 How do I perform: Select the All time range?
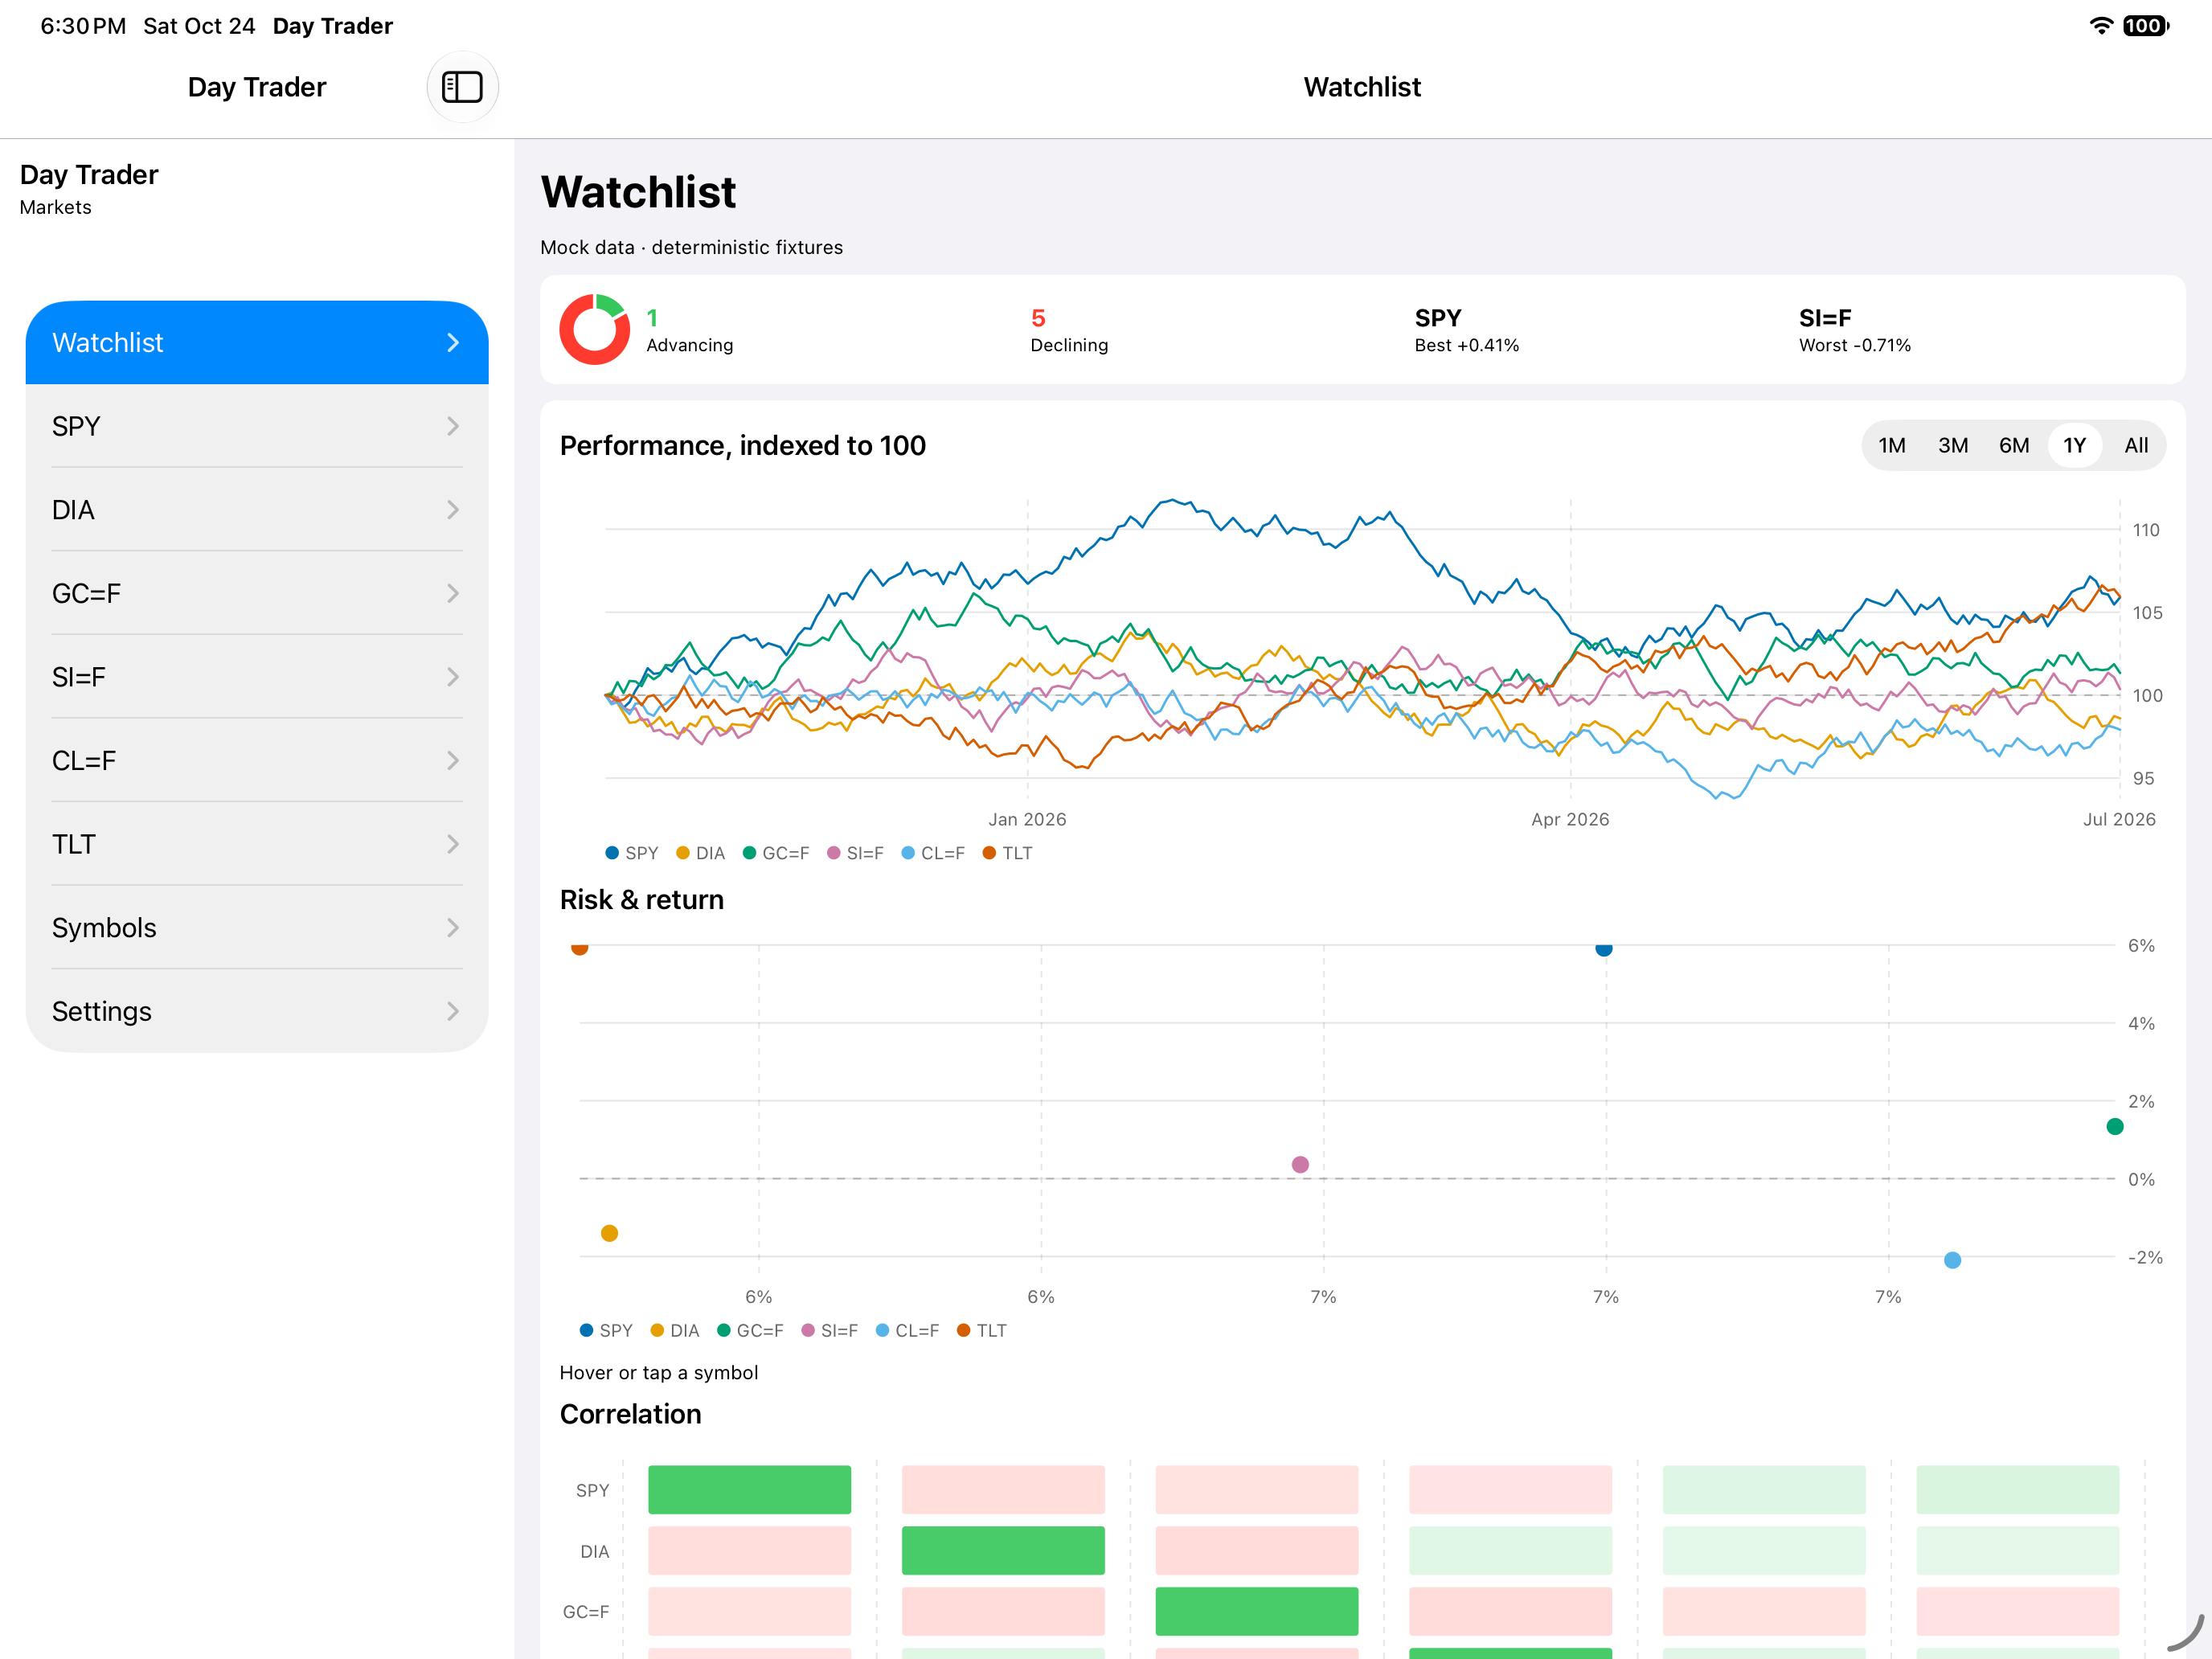point(2136,445)
